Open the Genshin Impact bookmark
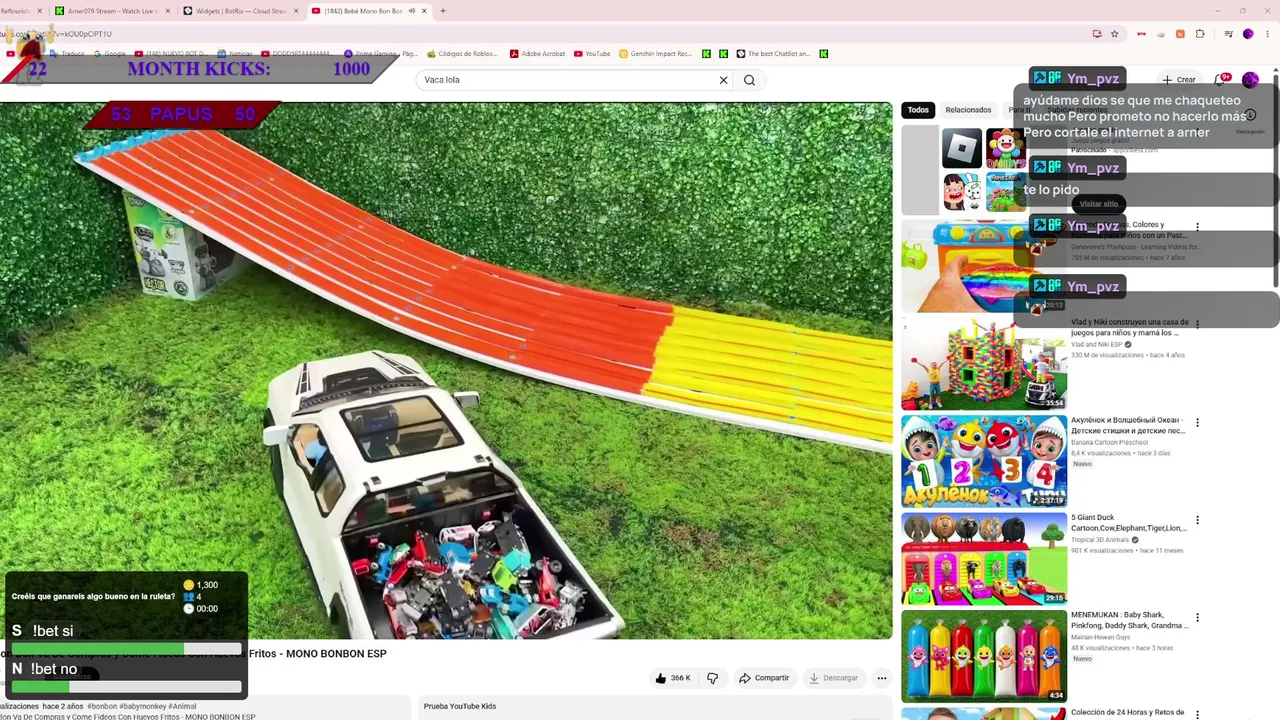The image size is (1280, 720). (x=655, y=54)
